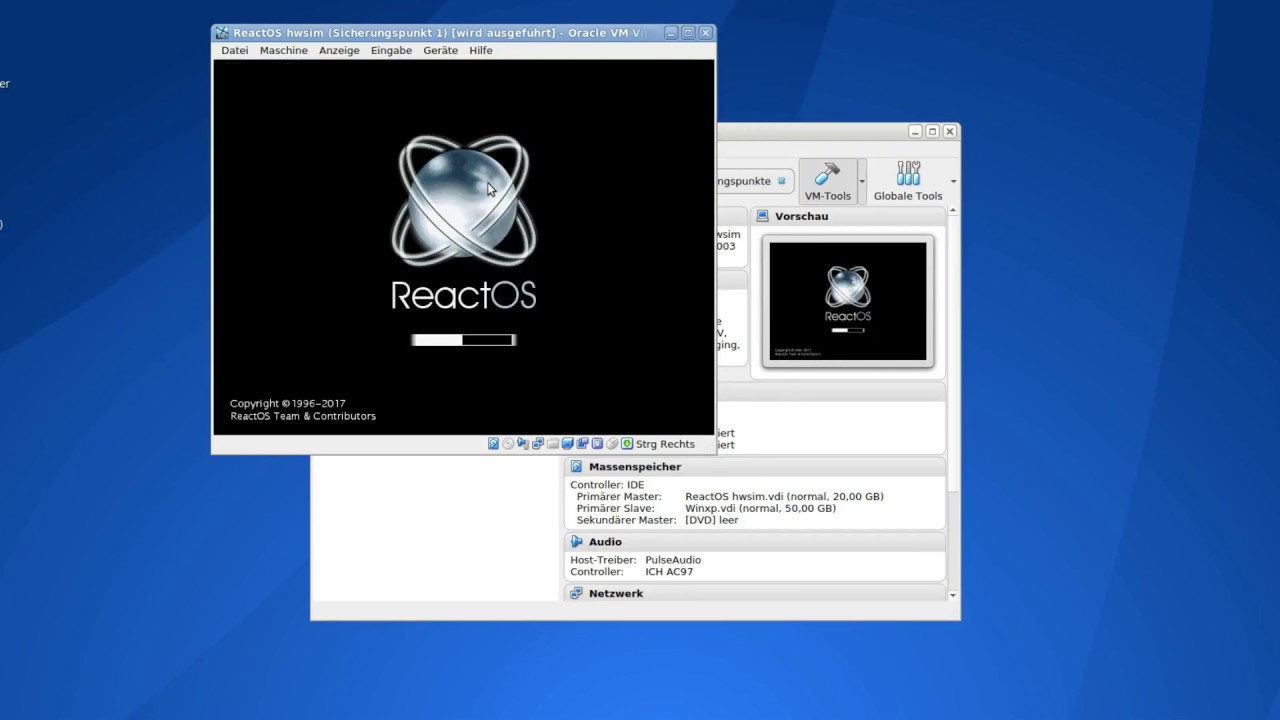Open the Eingabe menu
The image size is (1280, 720).
click(x=391, y=50)
